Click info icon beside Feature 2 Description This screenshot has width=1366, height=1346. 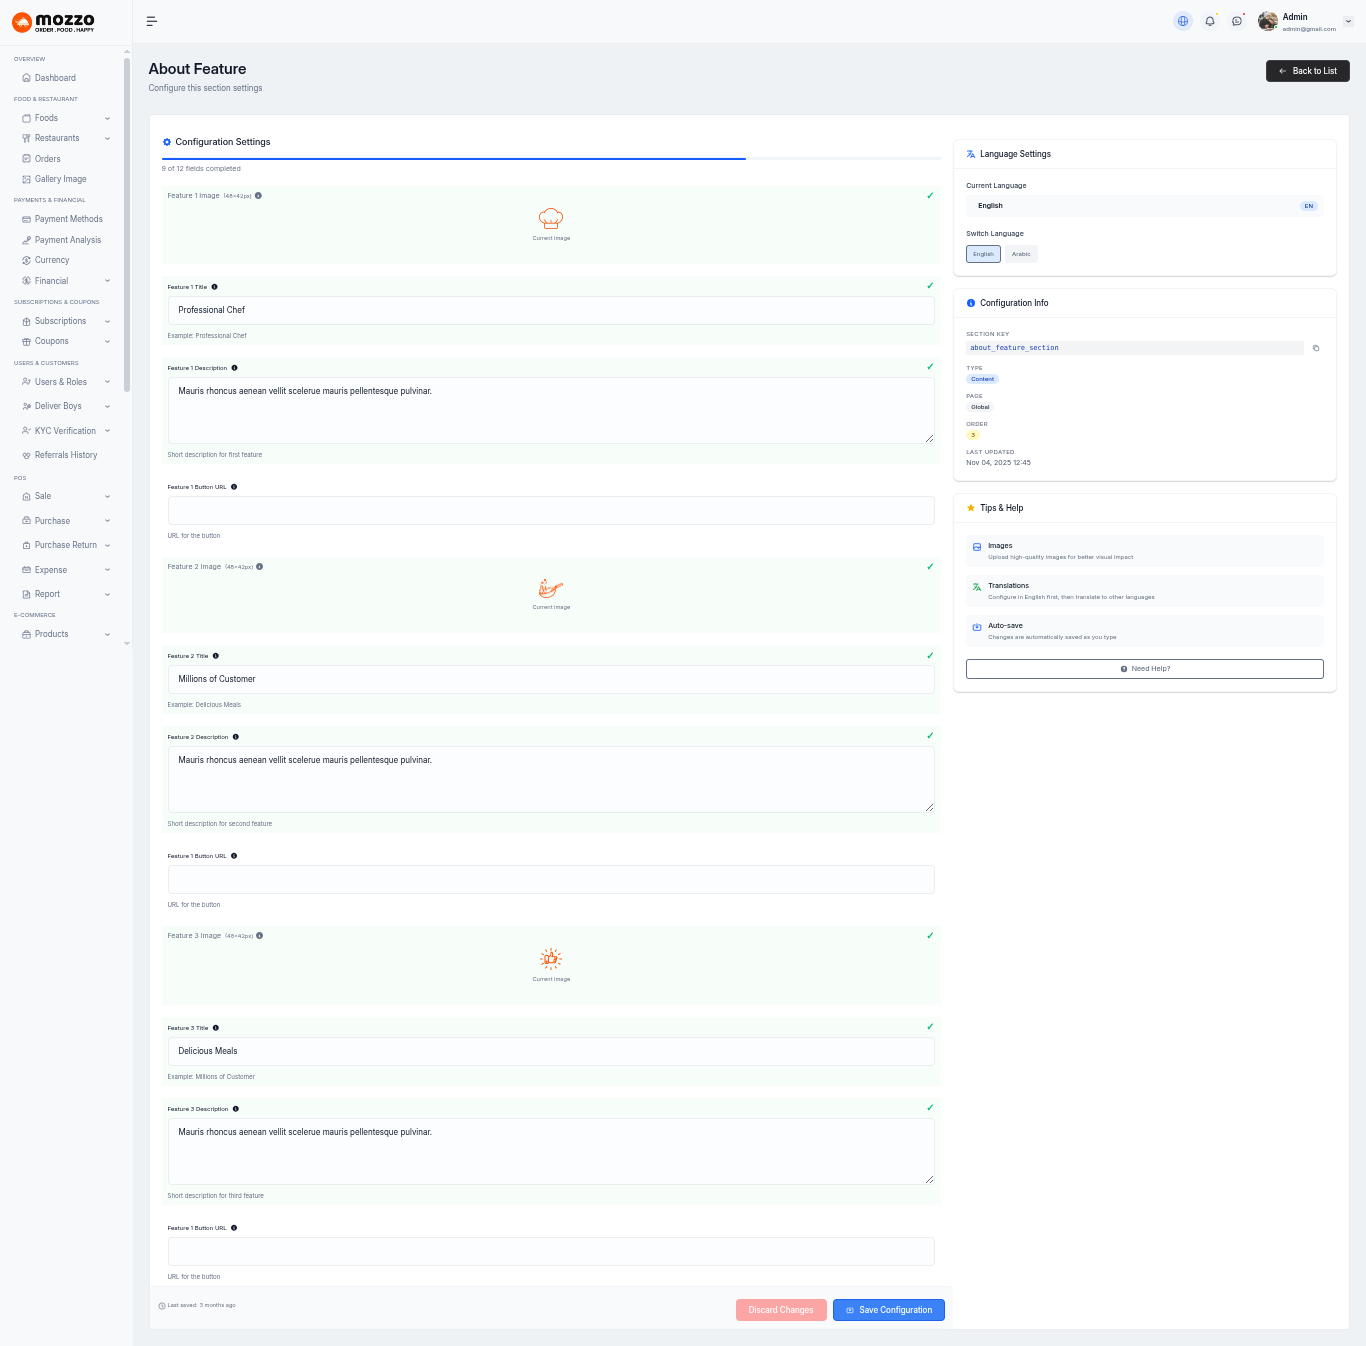236,737
